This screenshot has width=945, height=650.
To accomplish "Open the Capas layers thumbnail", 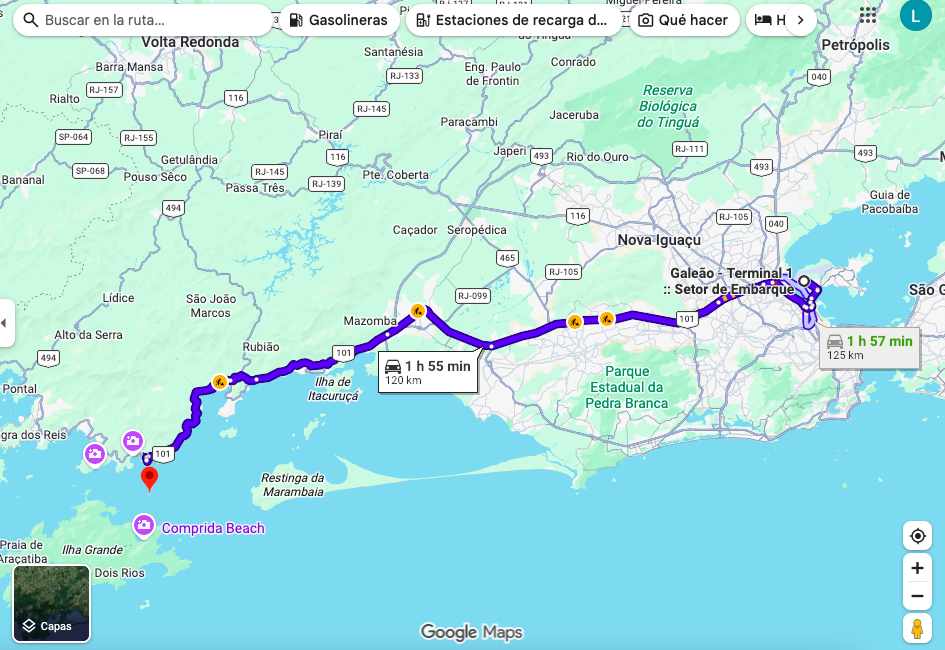I will pyautogui.click(x=52, y=604).
